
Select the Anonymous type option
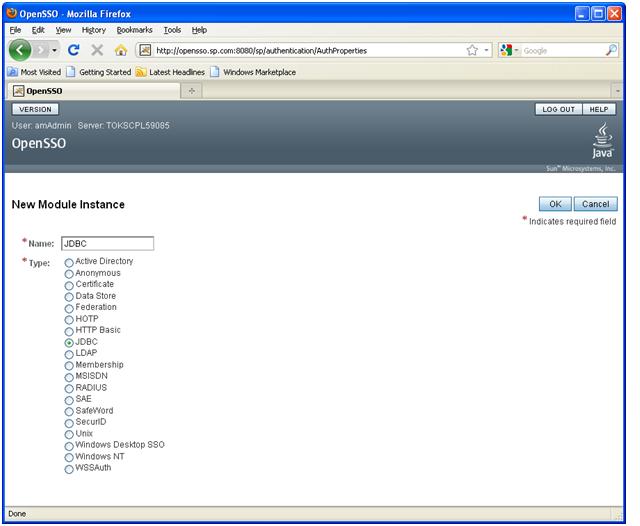pos(69,274)
